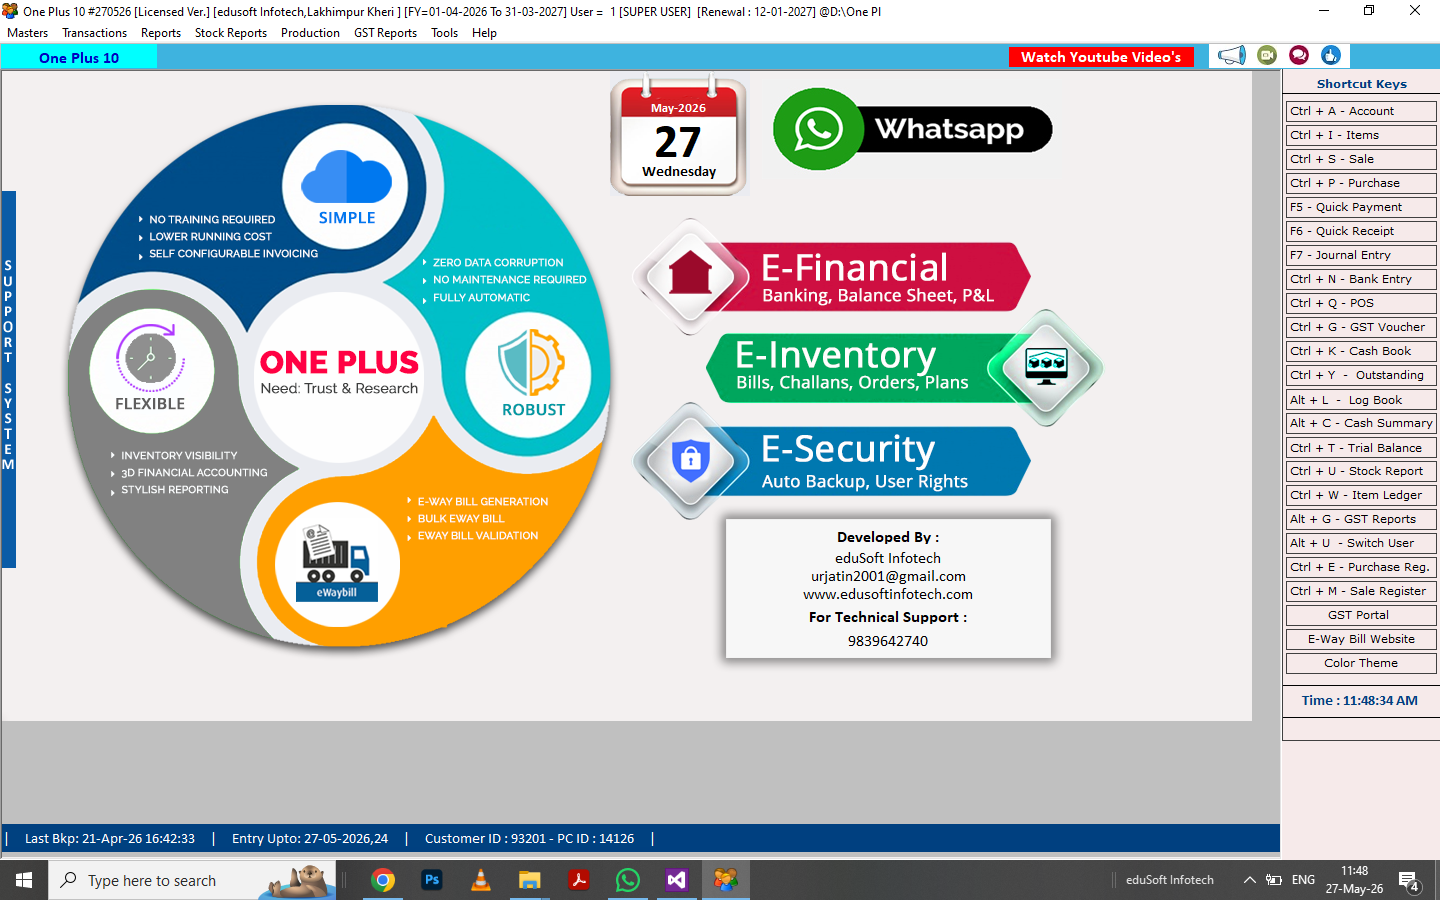This screenshot has height=900, width=1440.
Task: Open the Stock Reports menu
Action: point(231,33)
